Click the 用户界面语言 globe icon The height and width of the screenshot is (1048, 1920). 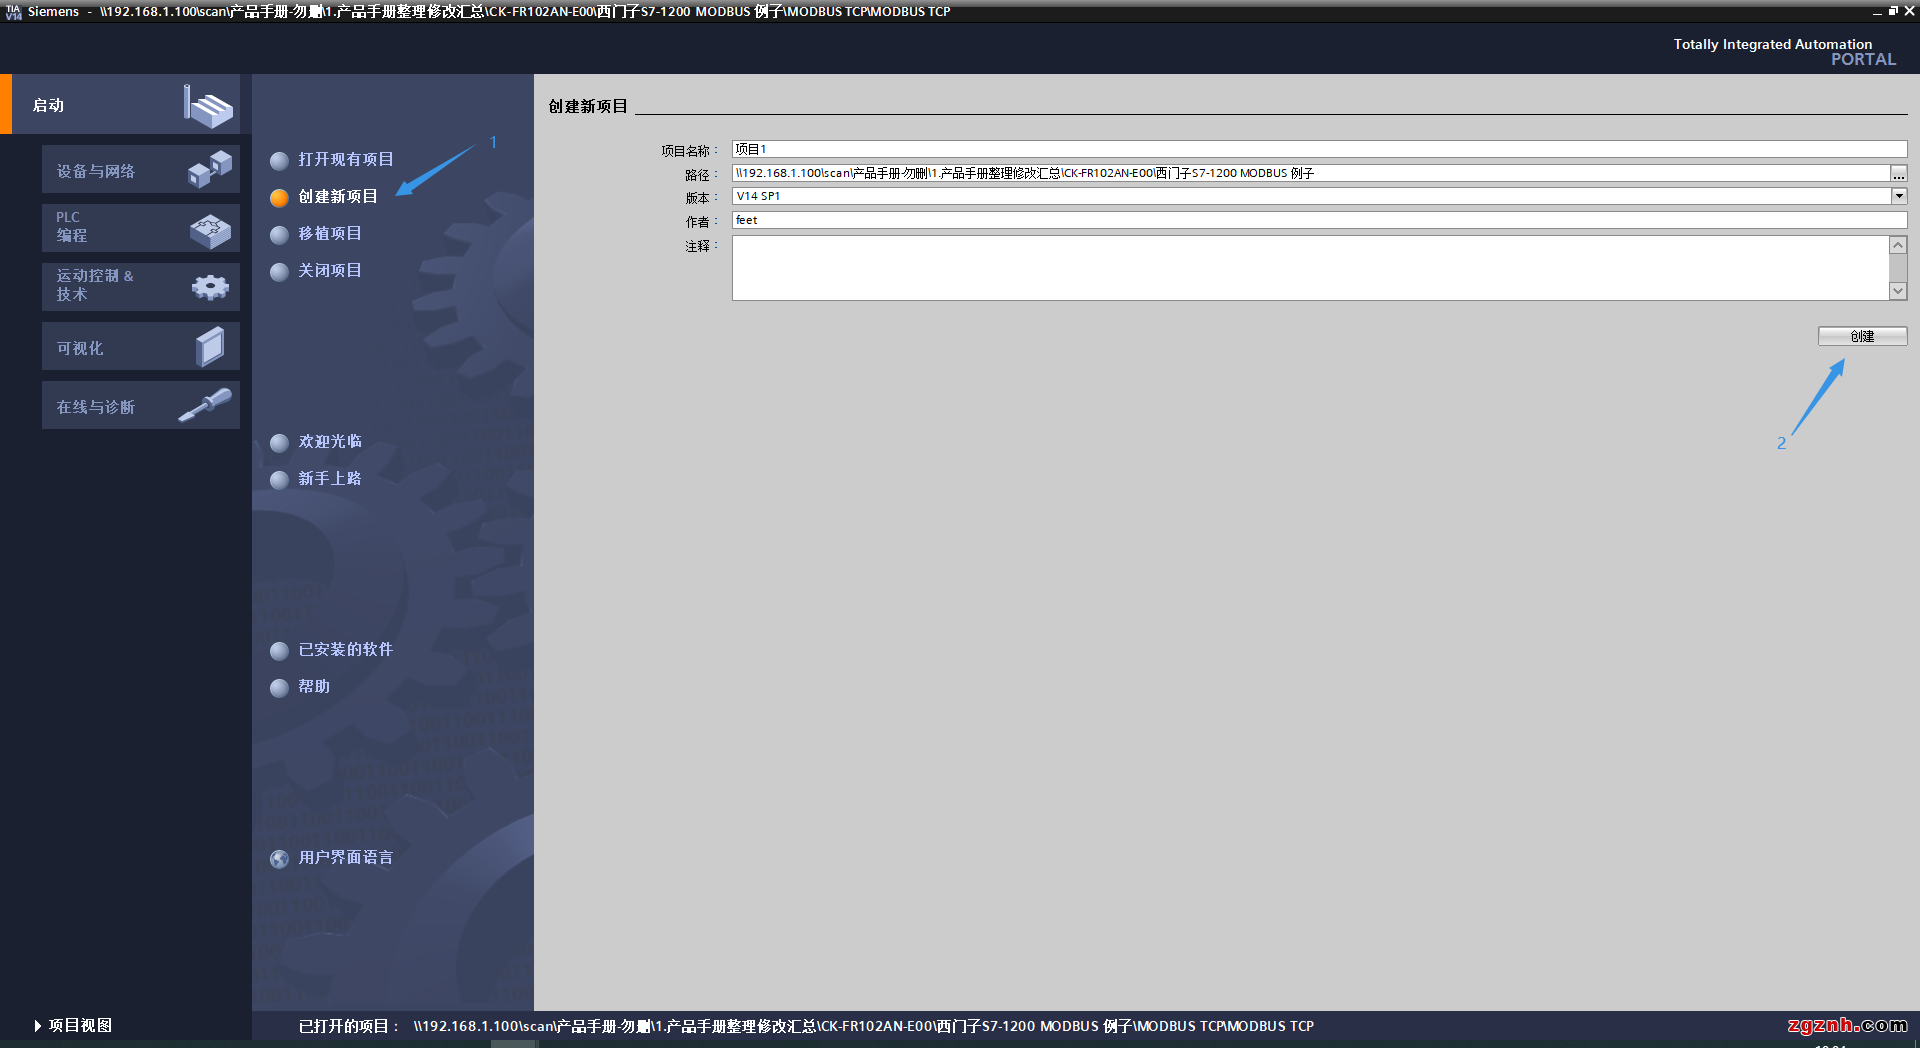[280, 859]
